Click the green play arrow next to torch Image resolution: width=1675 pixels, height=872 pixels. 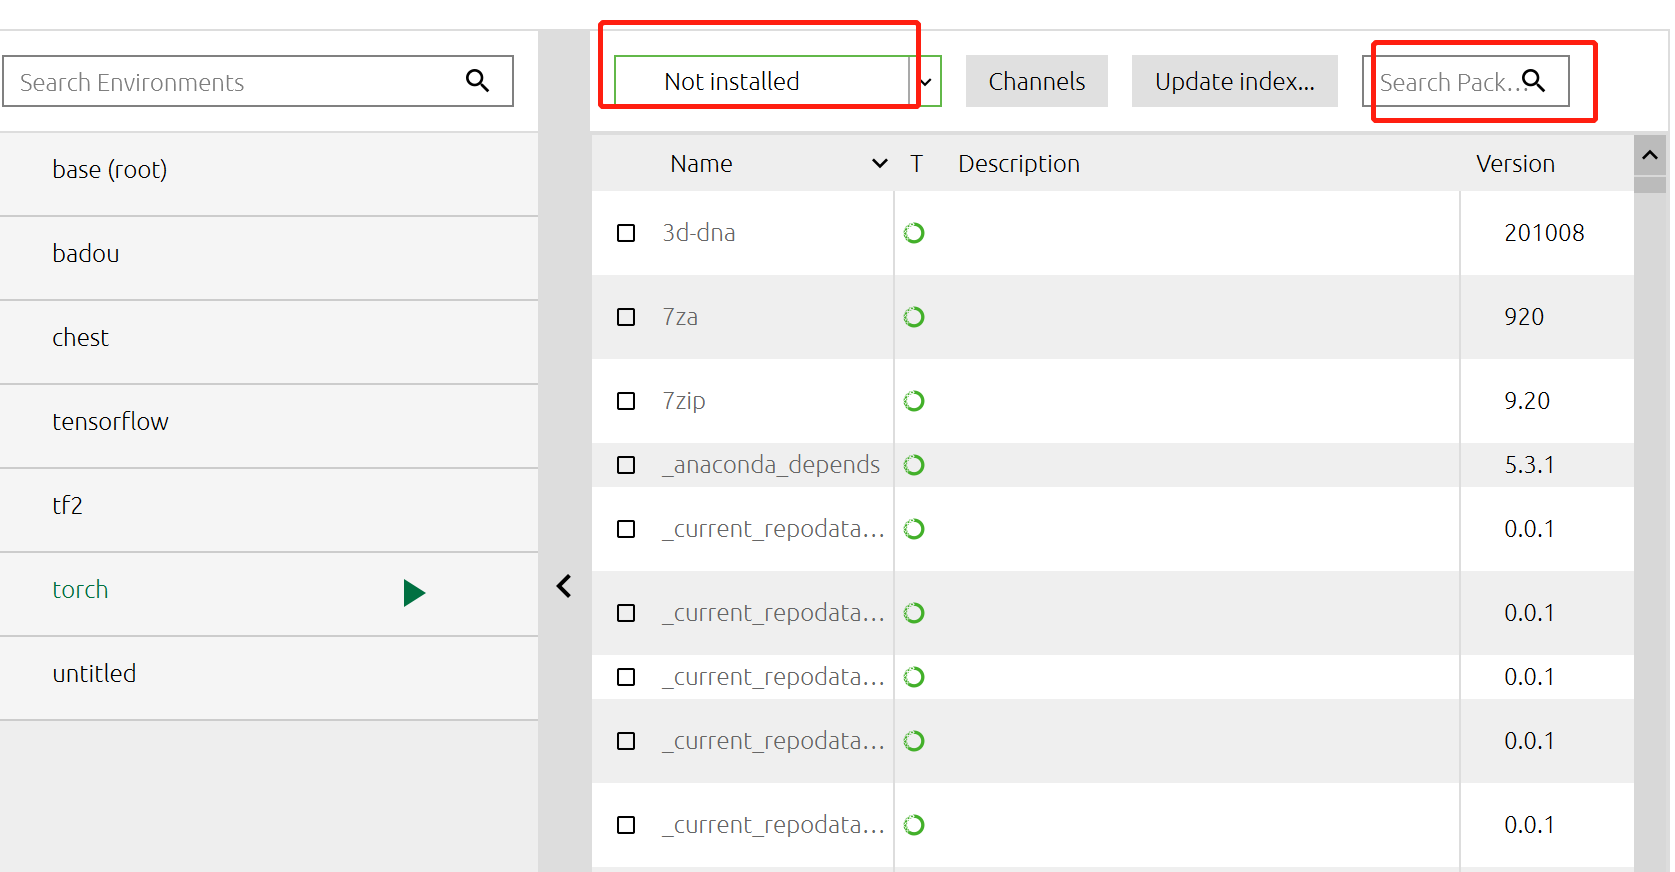pos(414,593)
